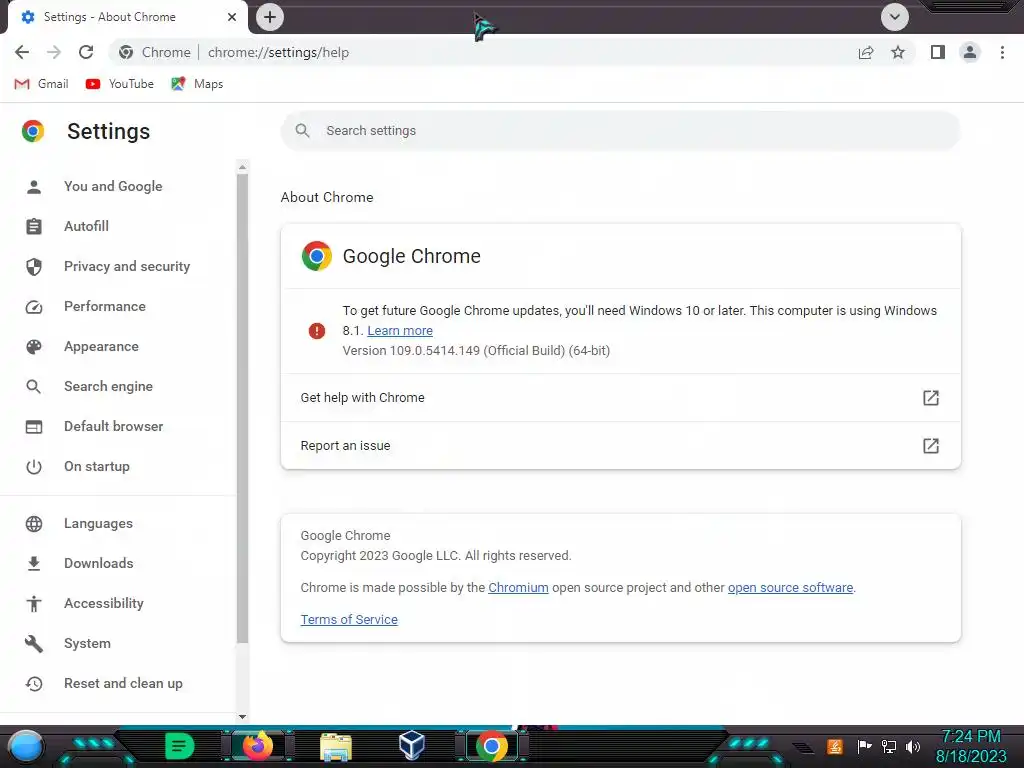Image resolution: width=1024 pixels, height=768 pixels.
Task: Open You and Google settings
Action: (x=113, y=186)
